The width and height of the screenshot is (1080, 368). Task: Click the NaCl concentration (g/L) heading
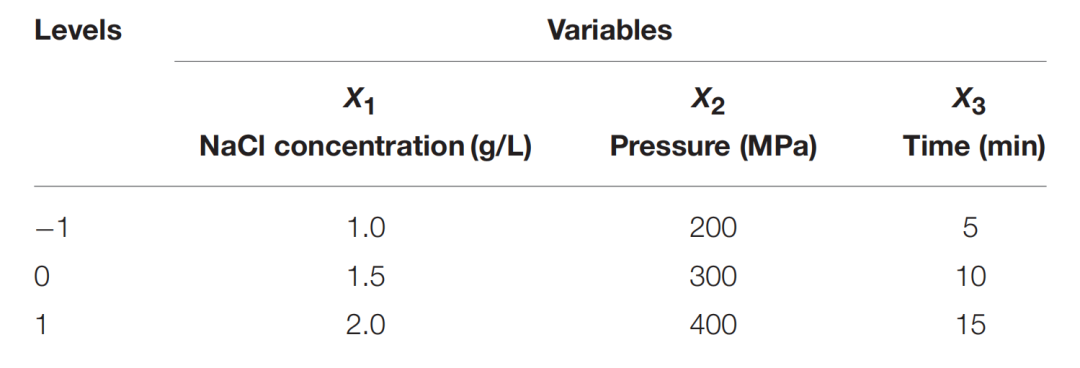click(365, 147)
